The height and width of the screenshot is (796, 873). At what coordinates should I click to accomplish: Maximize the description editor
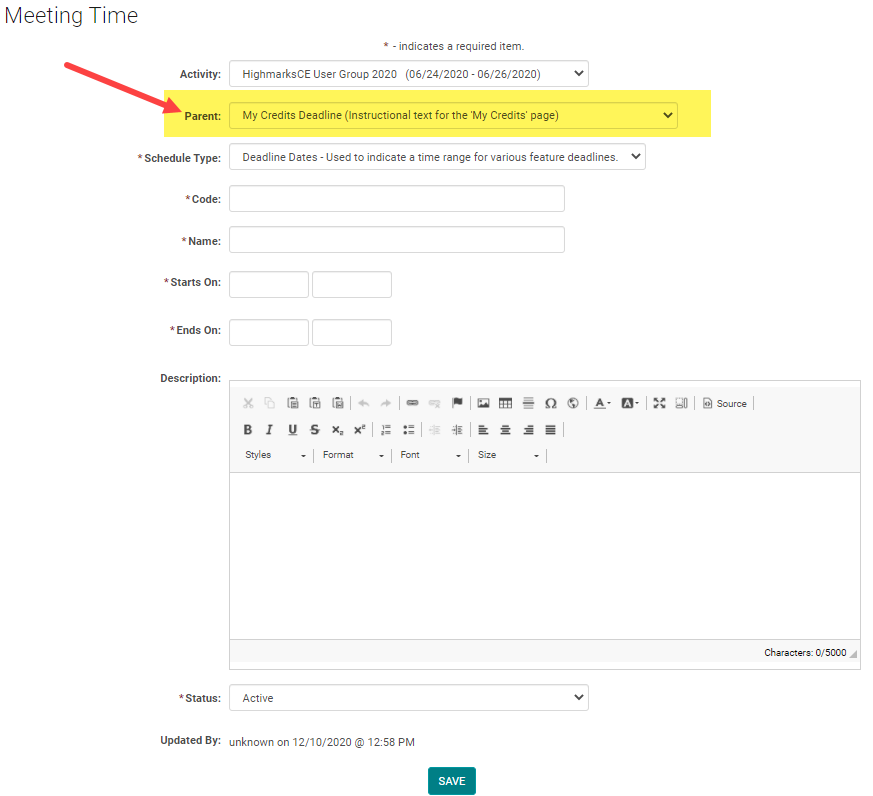point(659,404)
